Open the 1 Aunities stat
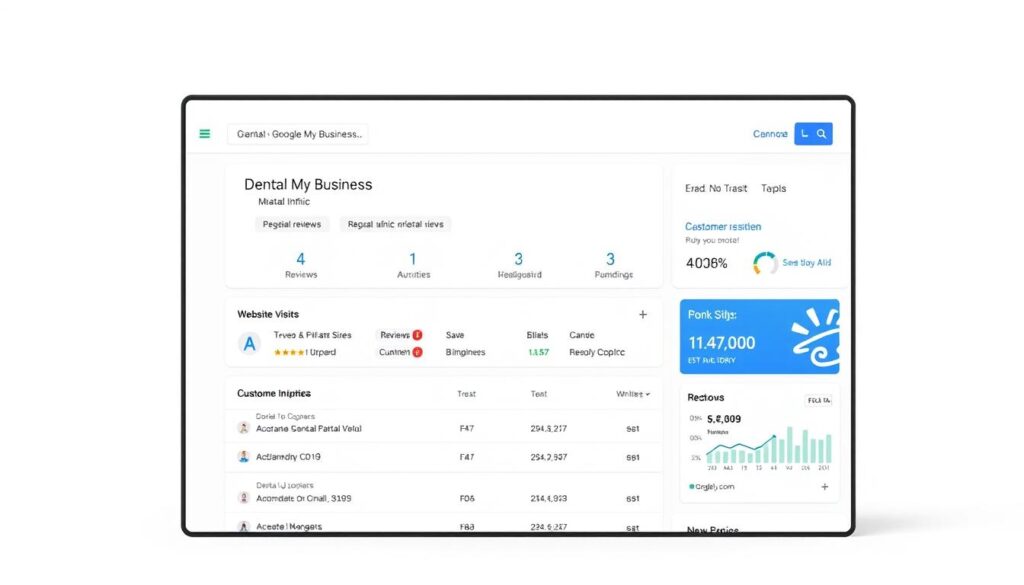 point(413,265)
